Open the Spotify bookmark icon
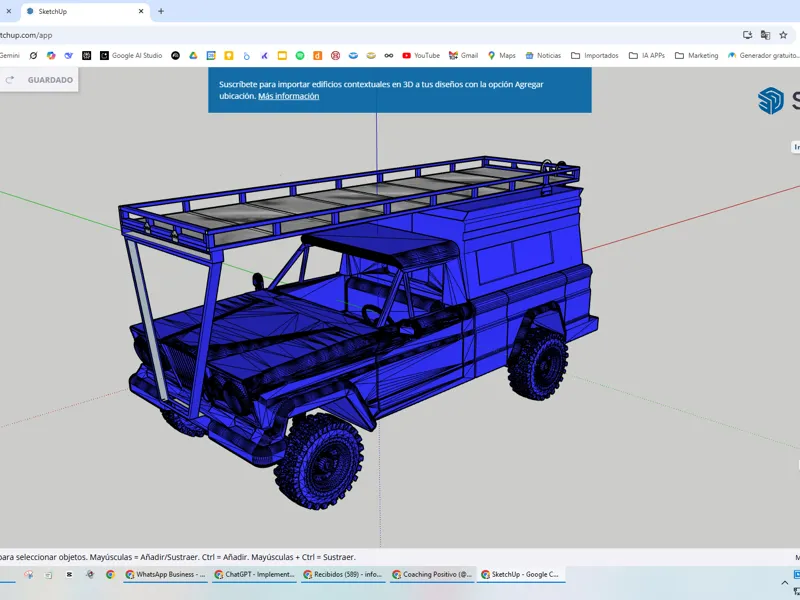Screen dimensions: 800x600 point(300,56)
